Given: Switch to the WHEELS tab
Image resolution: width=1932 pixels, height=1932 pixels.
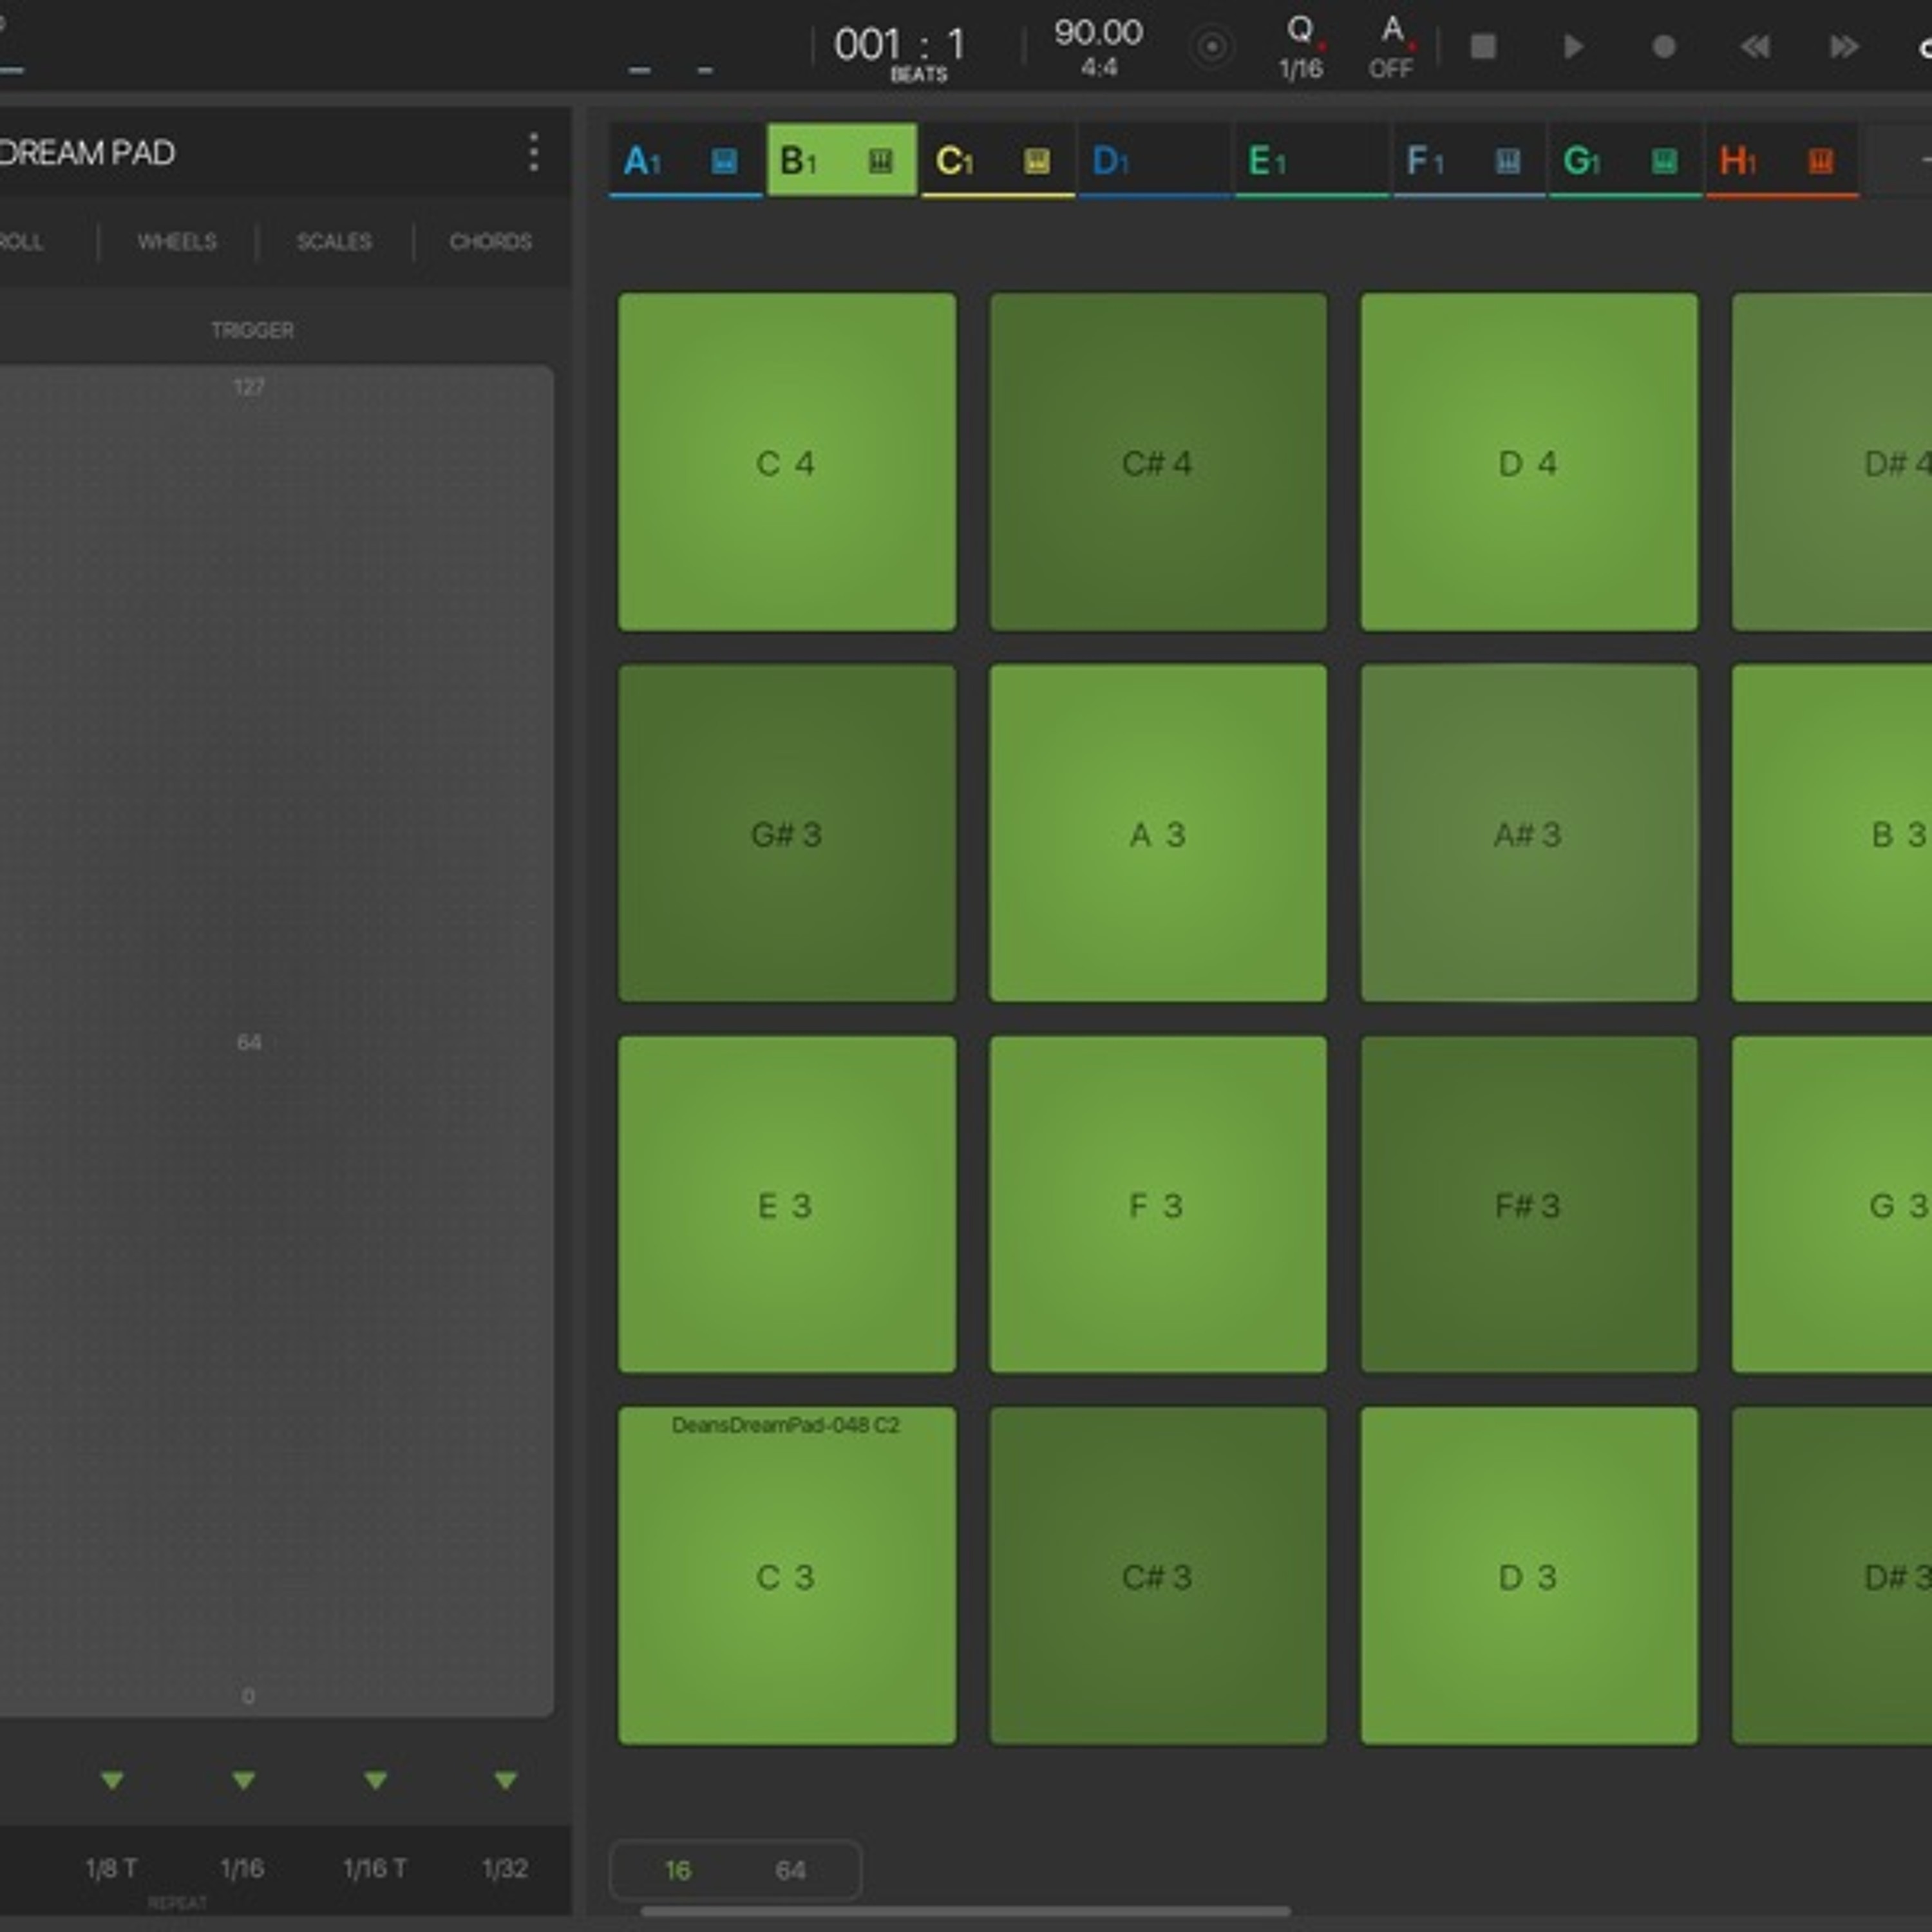Looking at the screenshot, I should [x=177, y=242].
